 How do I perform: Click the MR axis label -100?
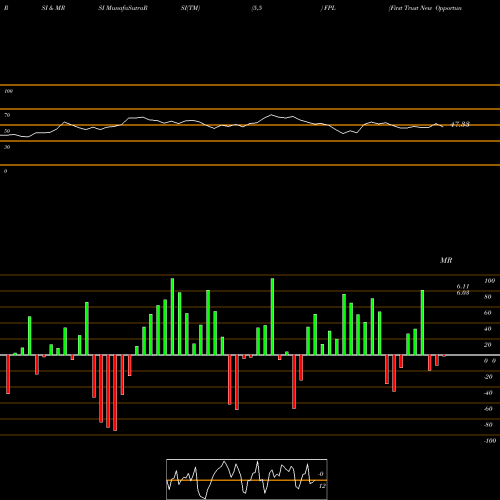tap(490, 441)
